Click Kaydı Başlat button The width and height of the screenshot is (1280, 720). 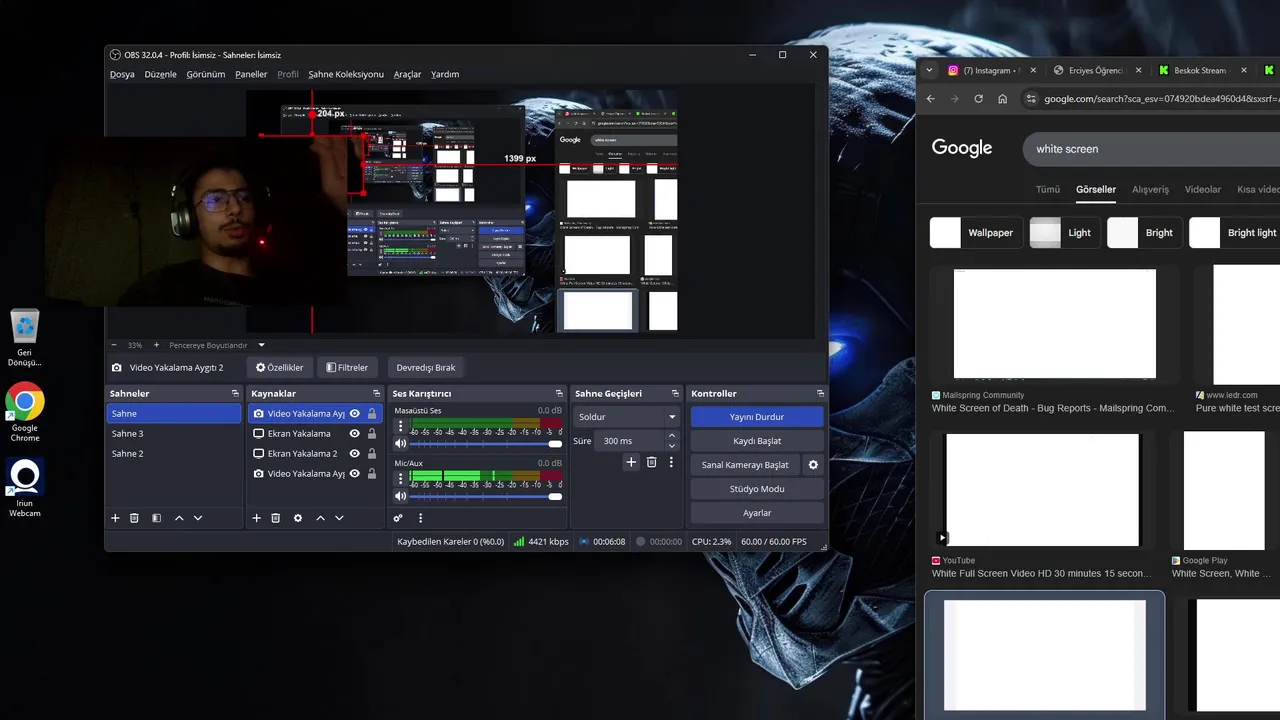coord(757,441)
